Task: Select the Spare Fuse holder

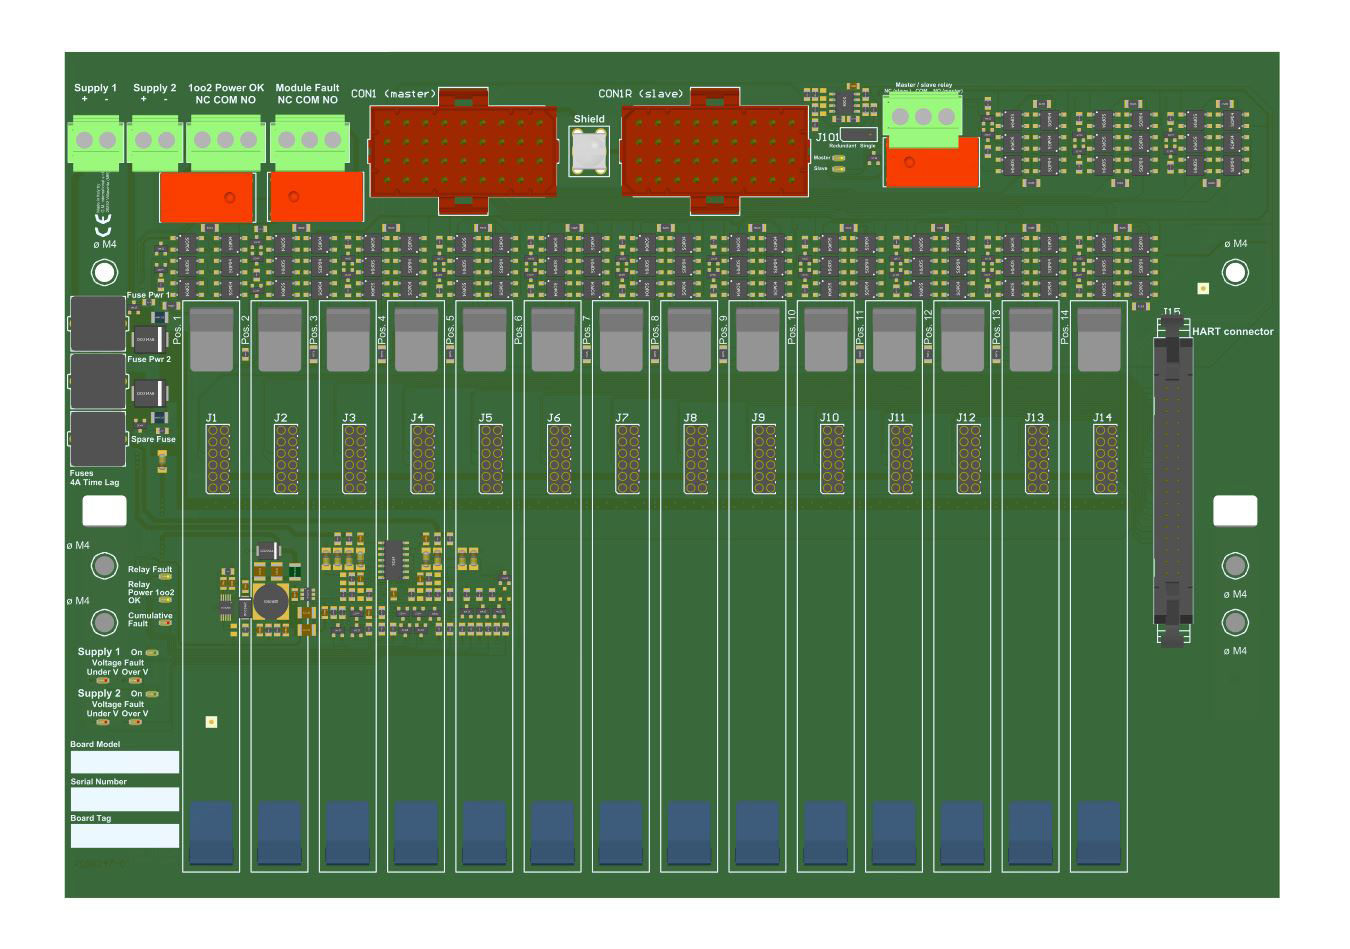Action: (x=98, y=438)
